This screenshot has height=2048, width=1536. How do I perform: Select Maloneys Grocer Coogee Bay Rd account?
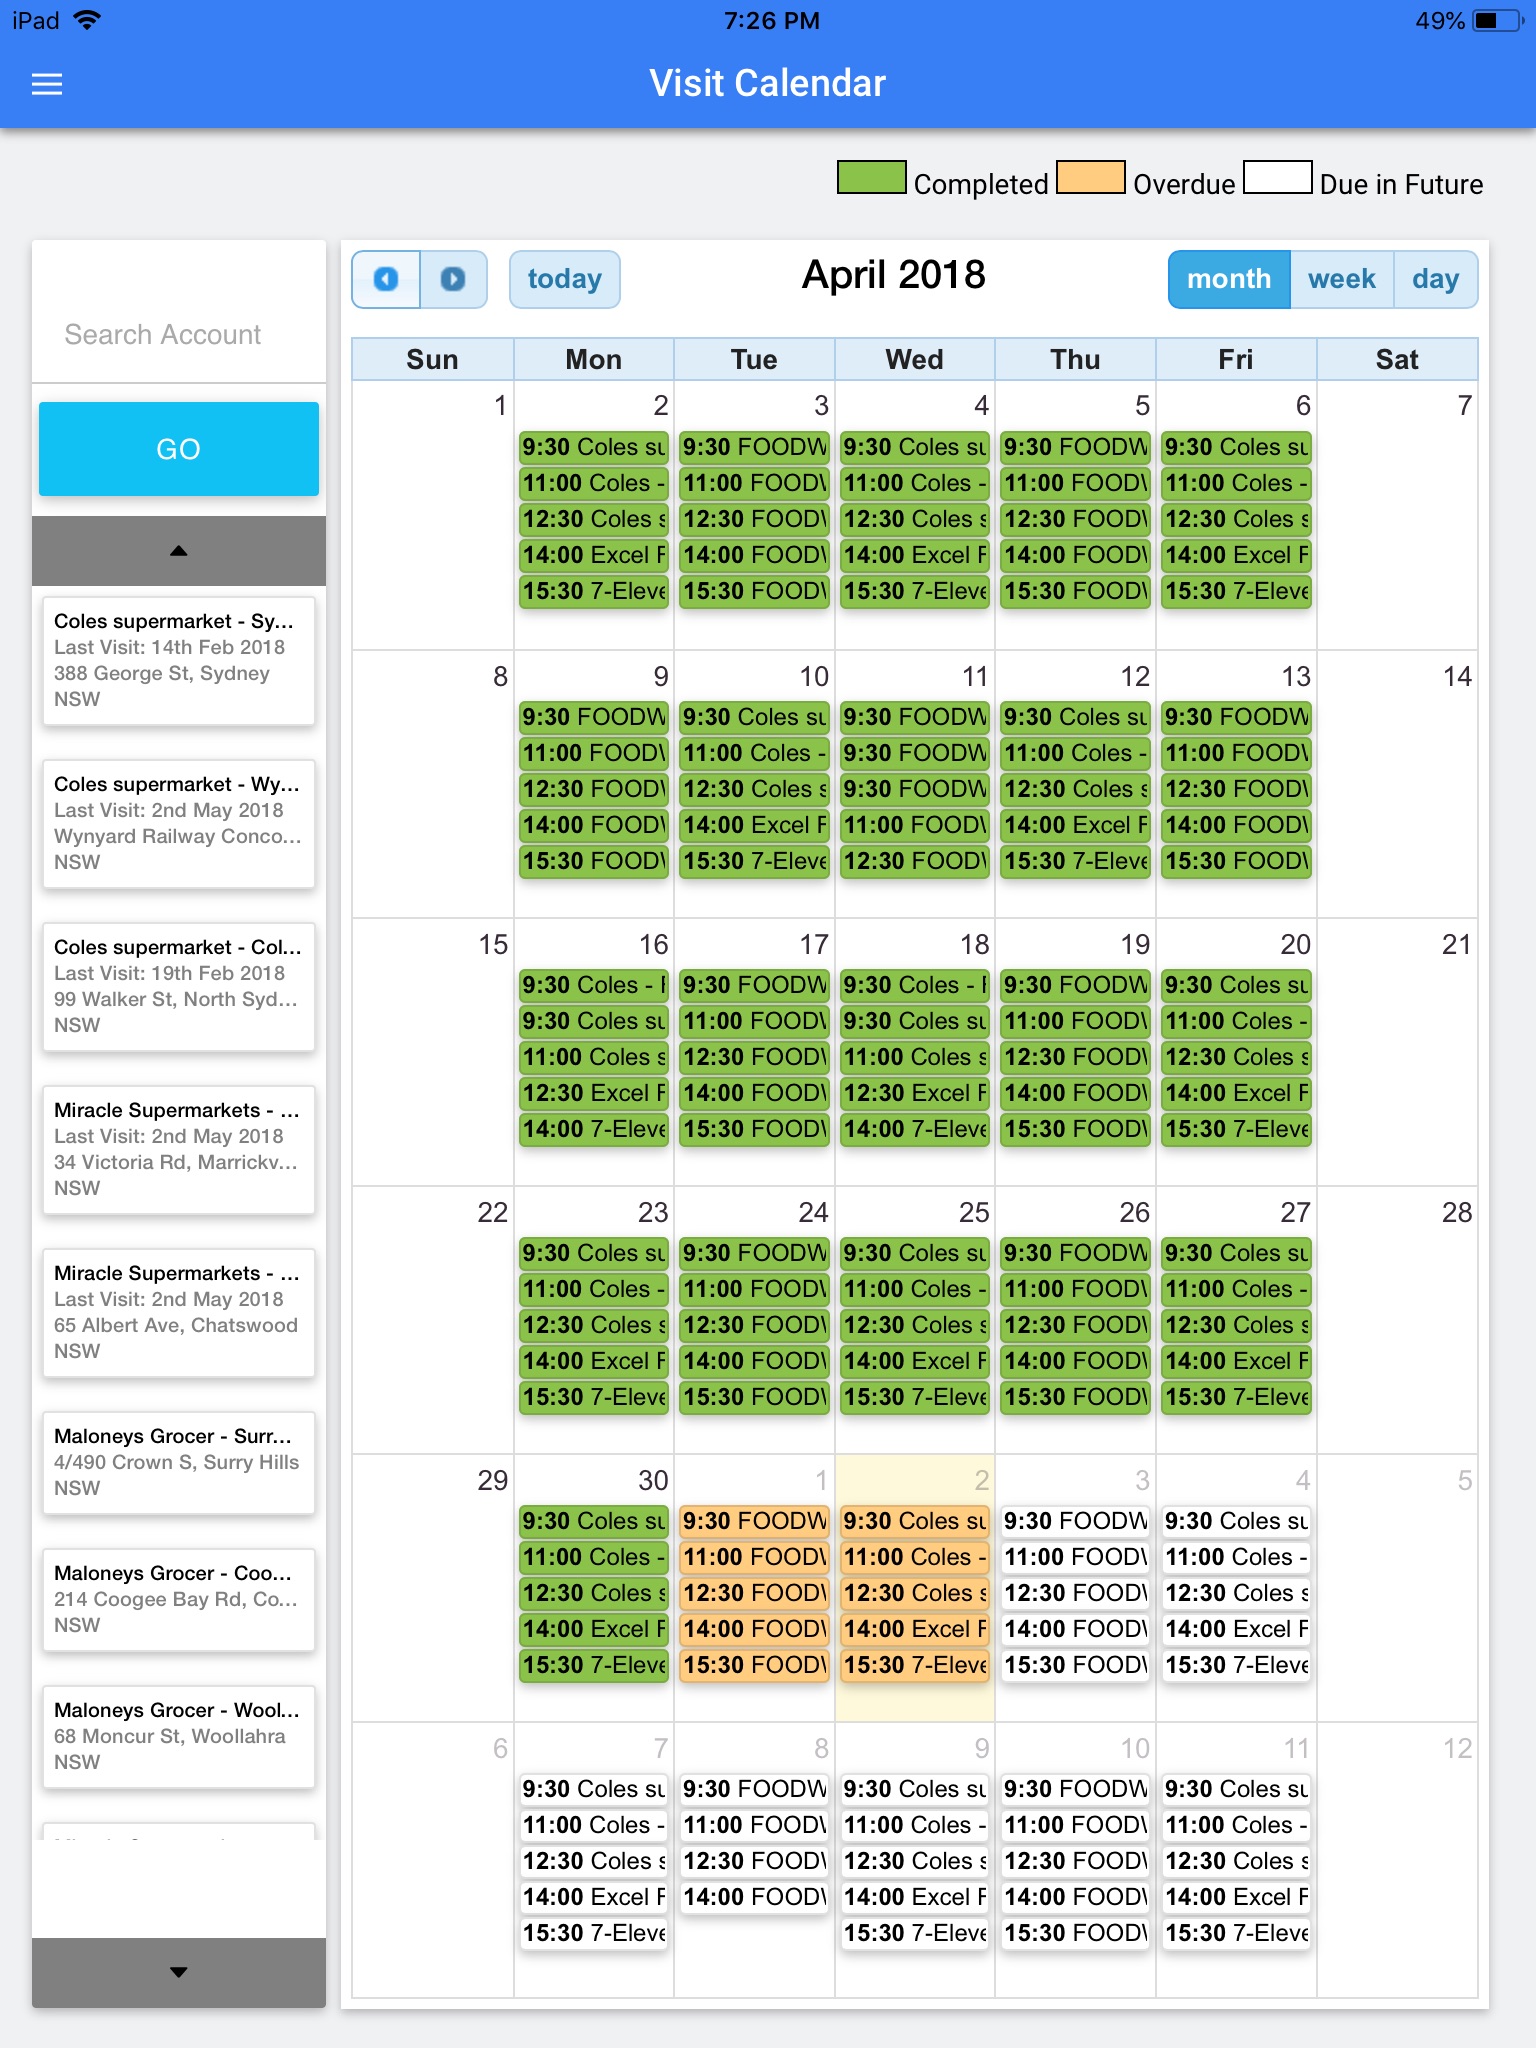coord(179,1599)
